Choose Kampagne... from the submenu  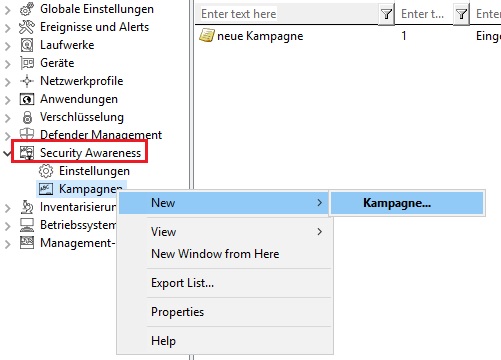tap(407, 203)
